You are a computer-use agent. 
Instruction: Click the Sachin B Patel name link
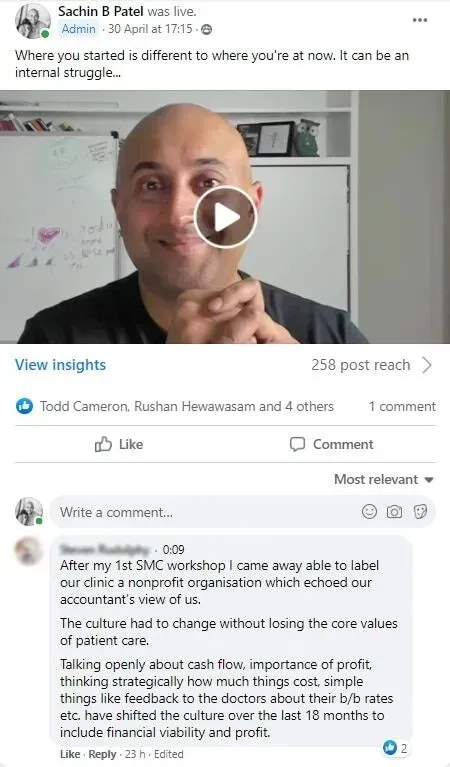[101, 11]
